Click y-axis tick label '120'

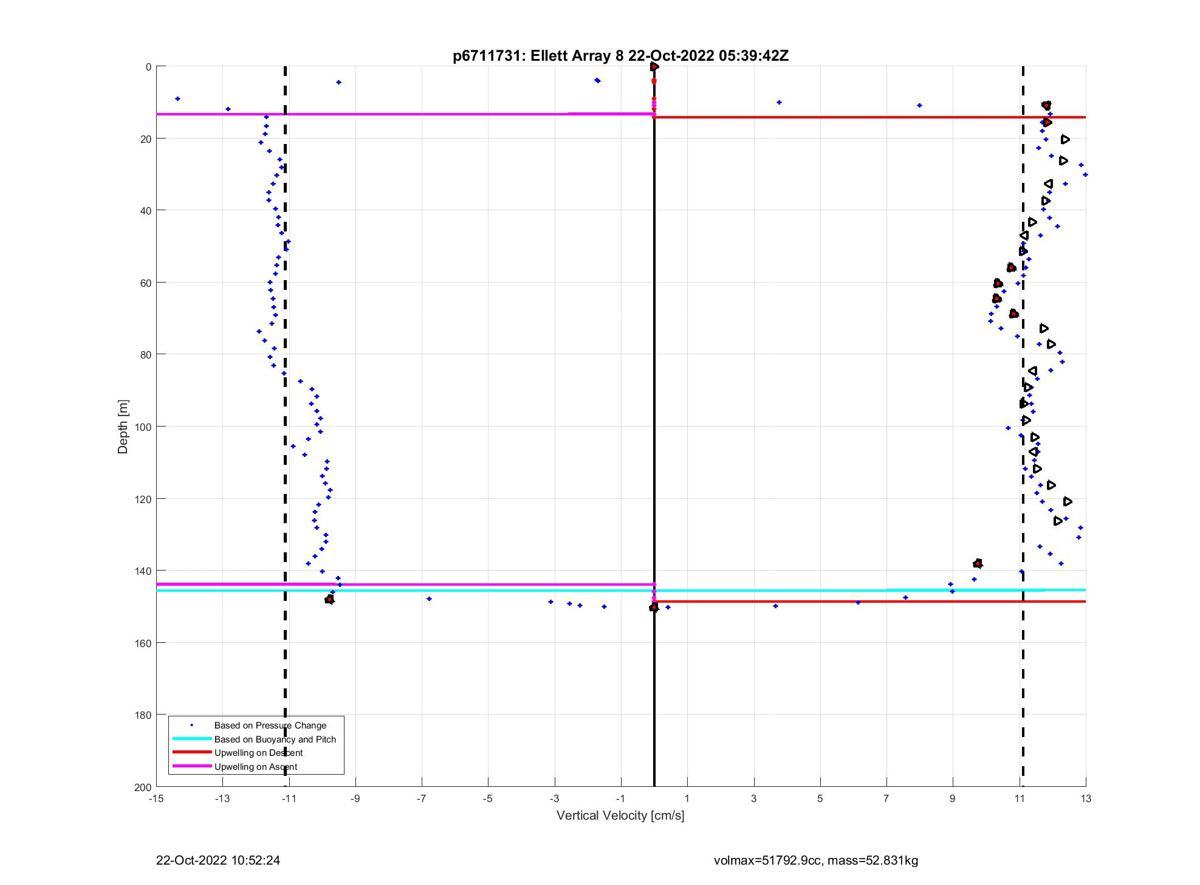(142, 499)
